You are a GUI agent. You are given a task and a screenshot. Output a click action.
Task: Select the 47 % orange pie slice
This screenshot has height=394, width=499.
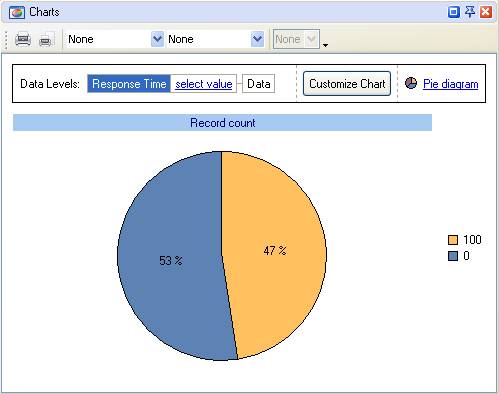coord(275,250)
